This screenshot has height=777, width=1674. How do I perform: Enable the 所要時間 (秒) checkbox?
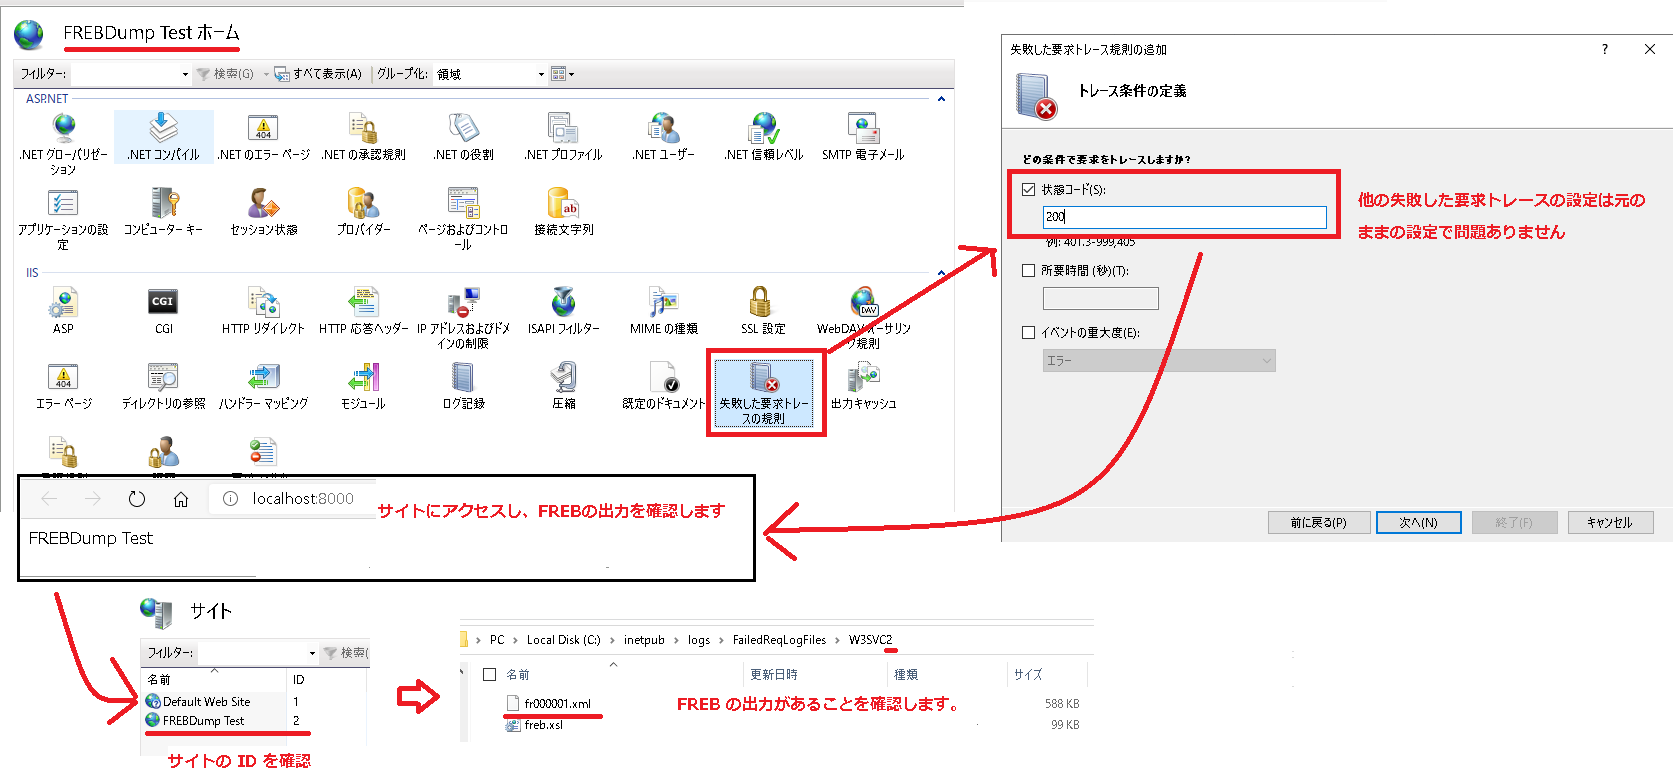(1028, 270)
